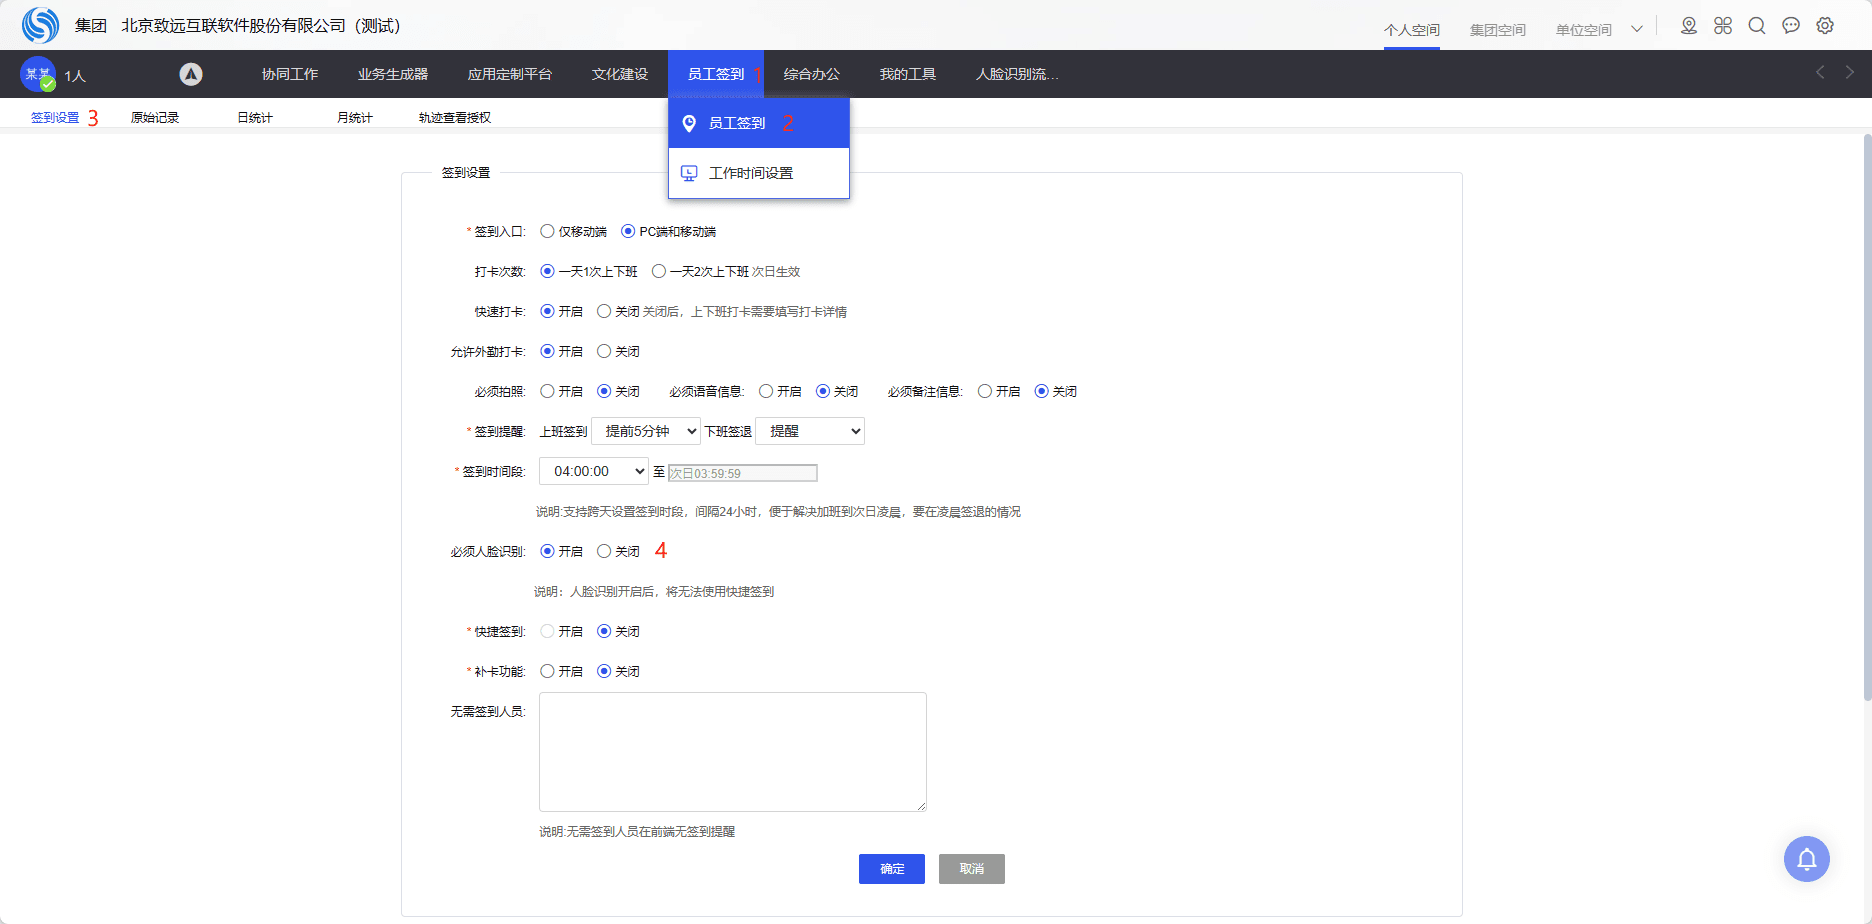Enable 必须备注信息 with 开启 option
Image resolution: width=1872 pixels, height=924 pixels.
click(x=985, y=391)
